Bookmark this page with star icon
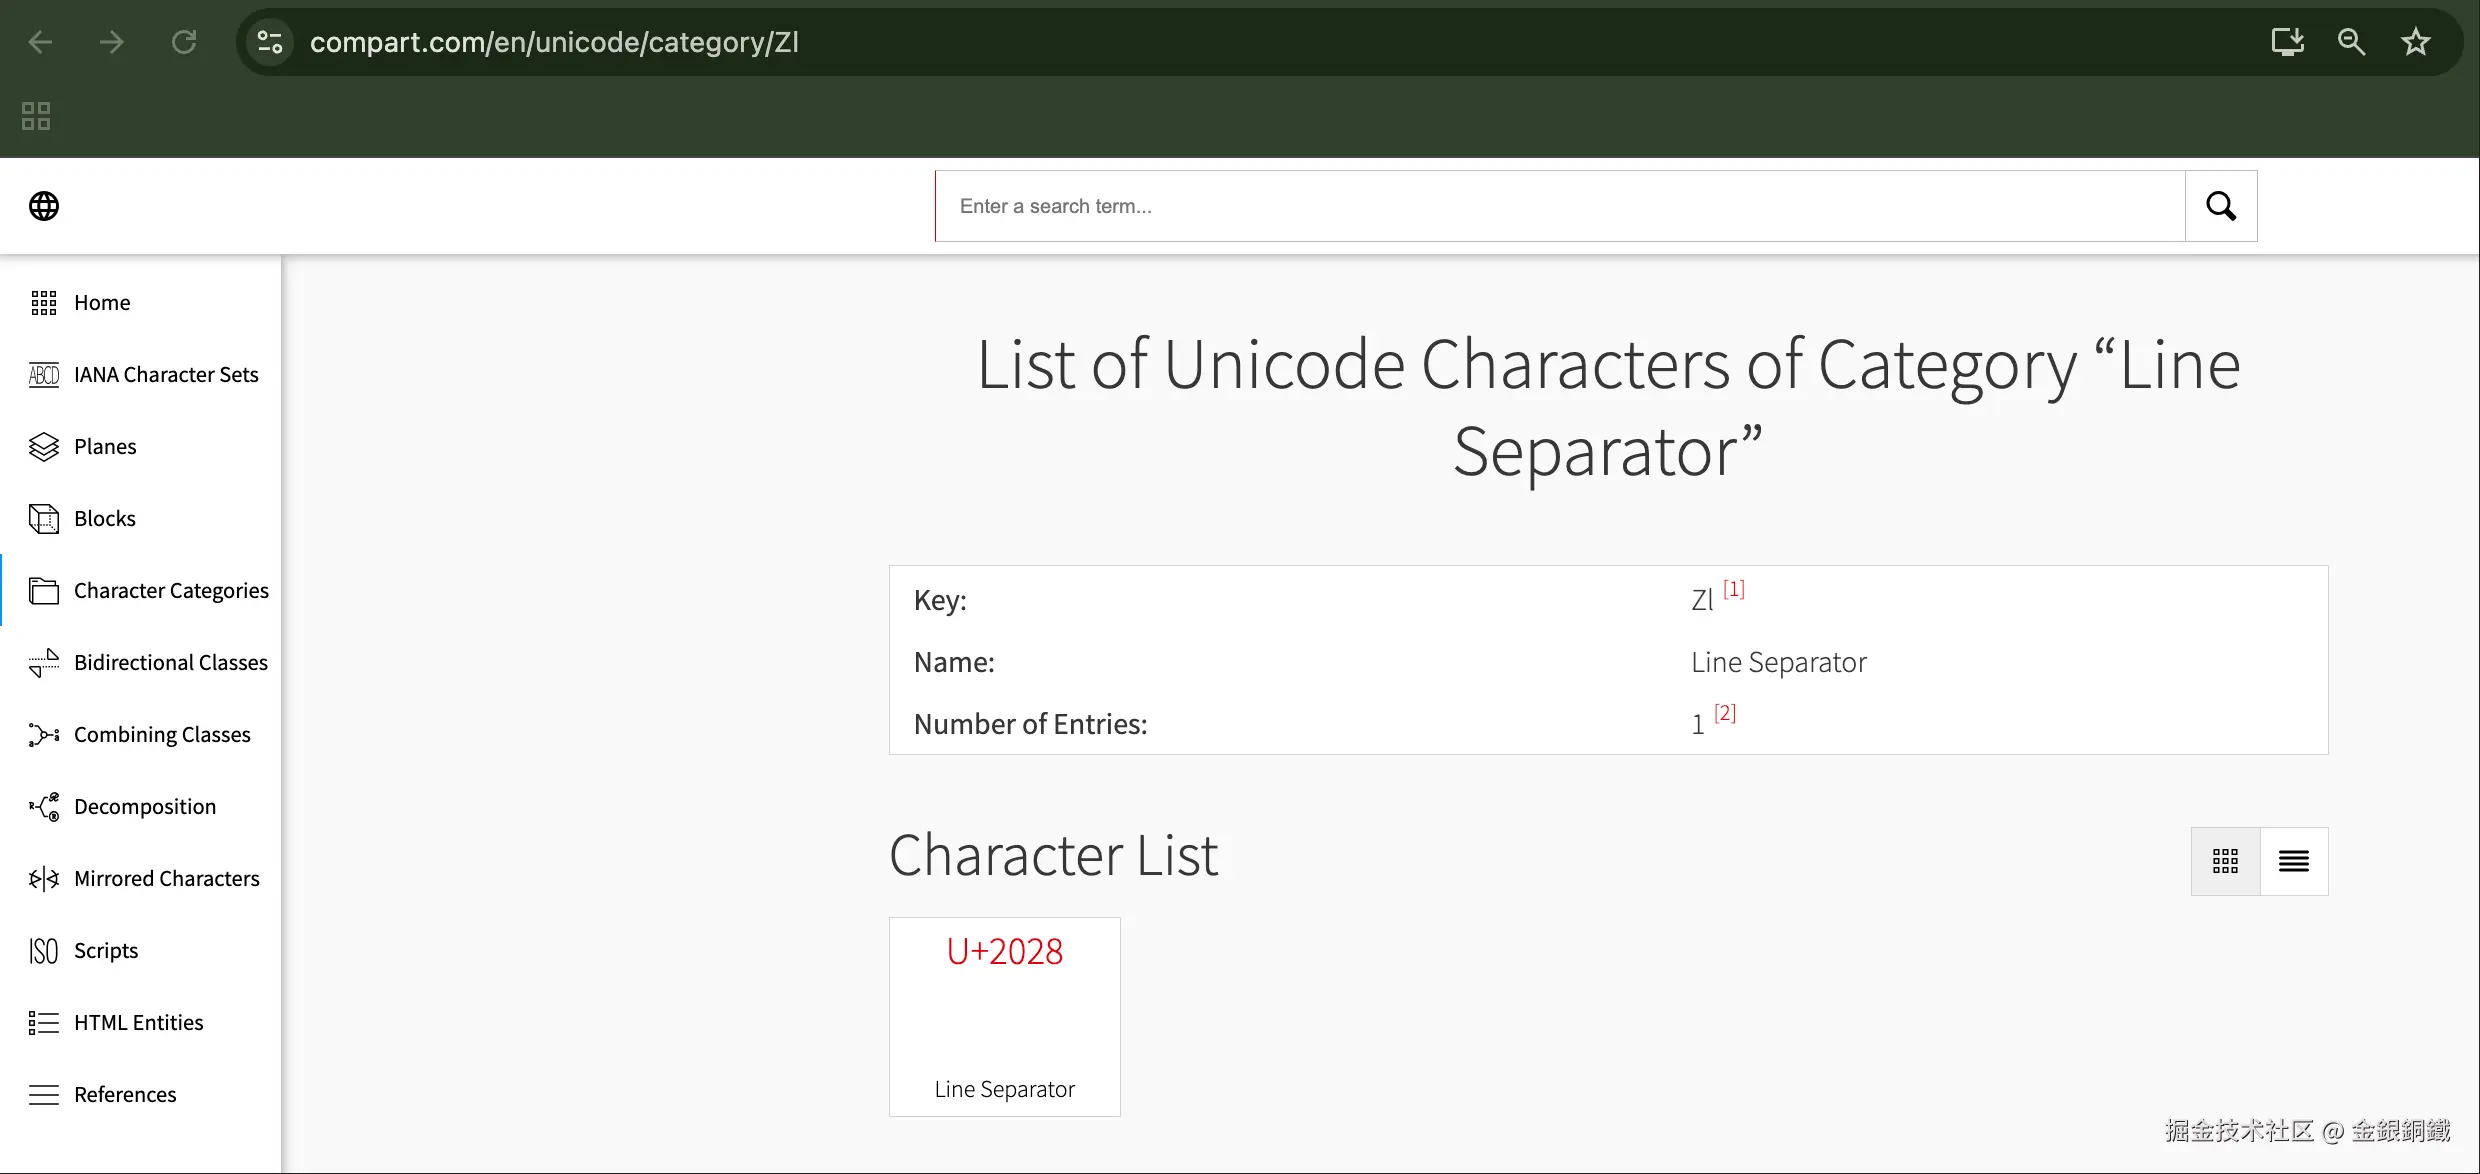Screen dimensions: 2480x1174 tap(2416, 42)
